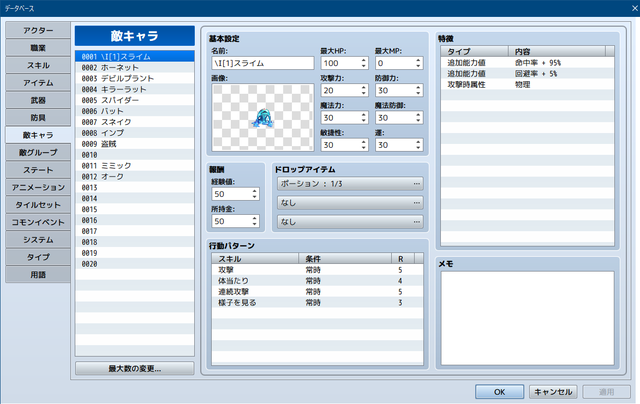The width and height of the screenshot is (640, 404).
Task: Open the ポーション 1/3 drop item selector
Action: coord(350,184)
